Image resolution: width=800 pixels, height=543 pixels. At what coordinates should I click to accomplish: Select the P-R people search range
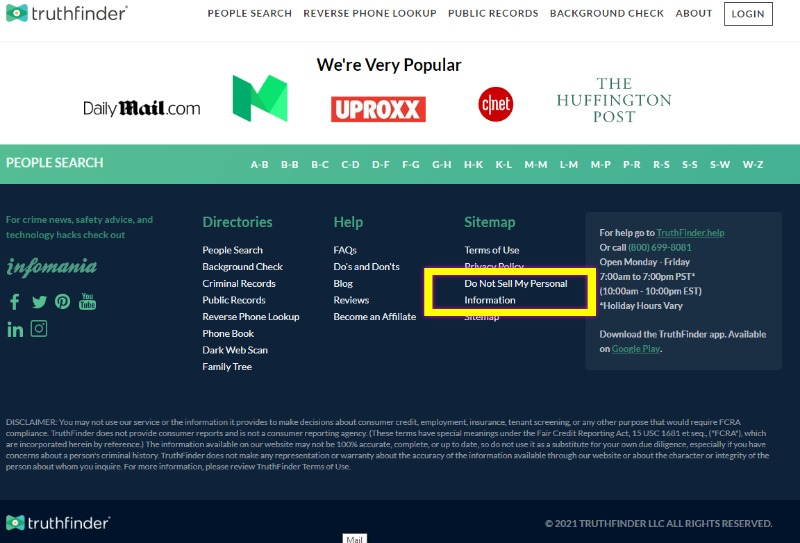(632, 164)
